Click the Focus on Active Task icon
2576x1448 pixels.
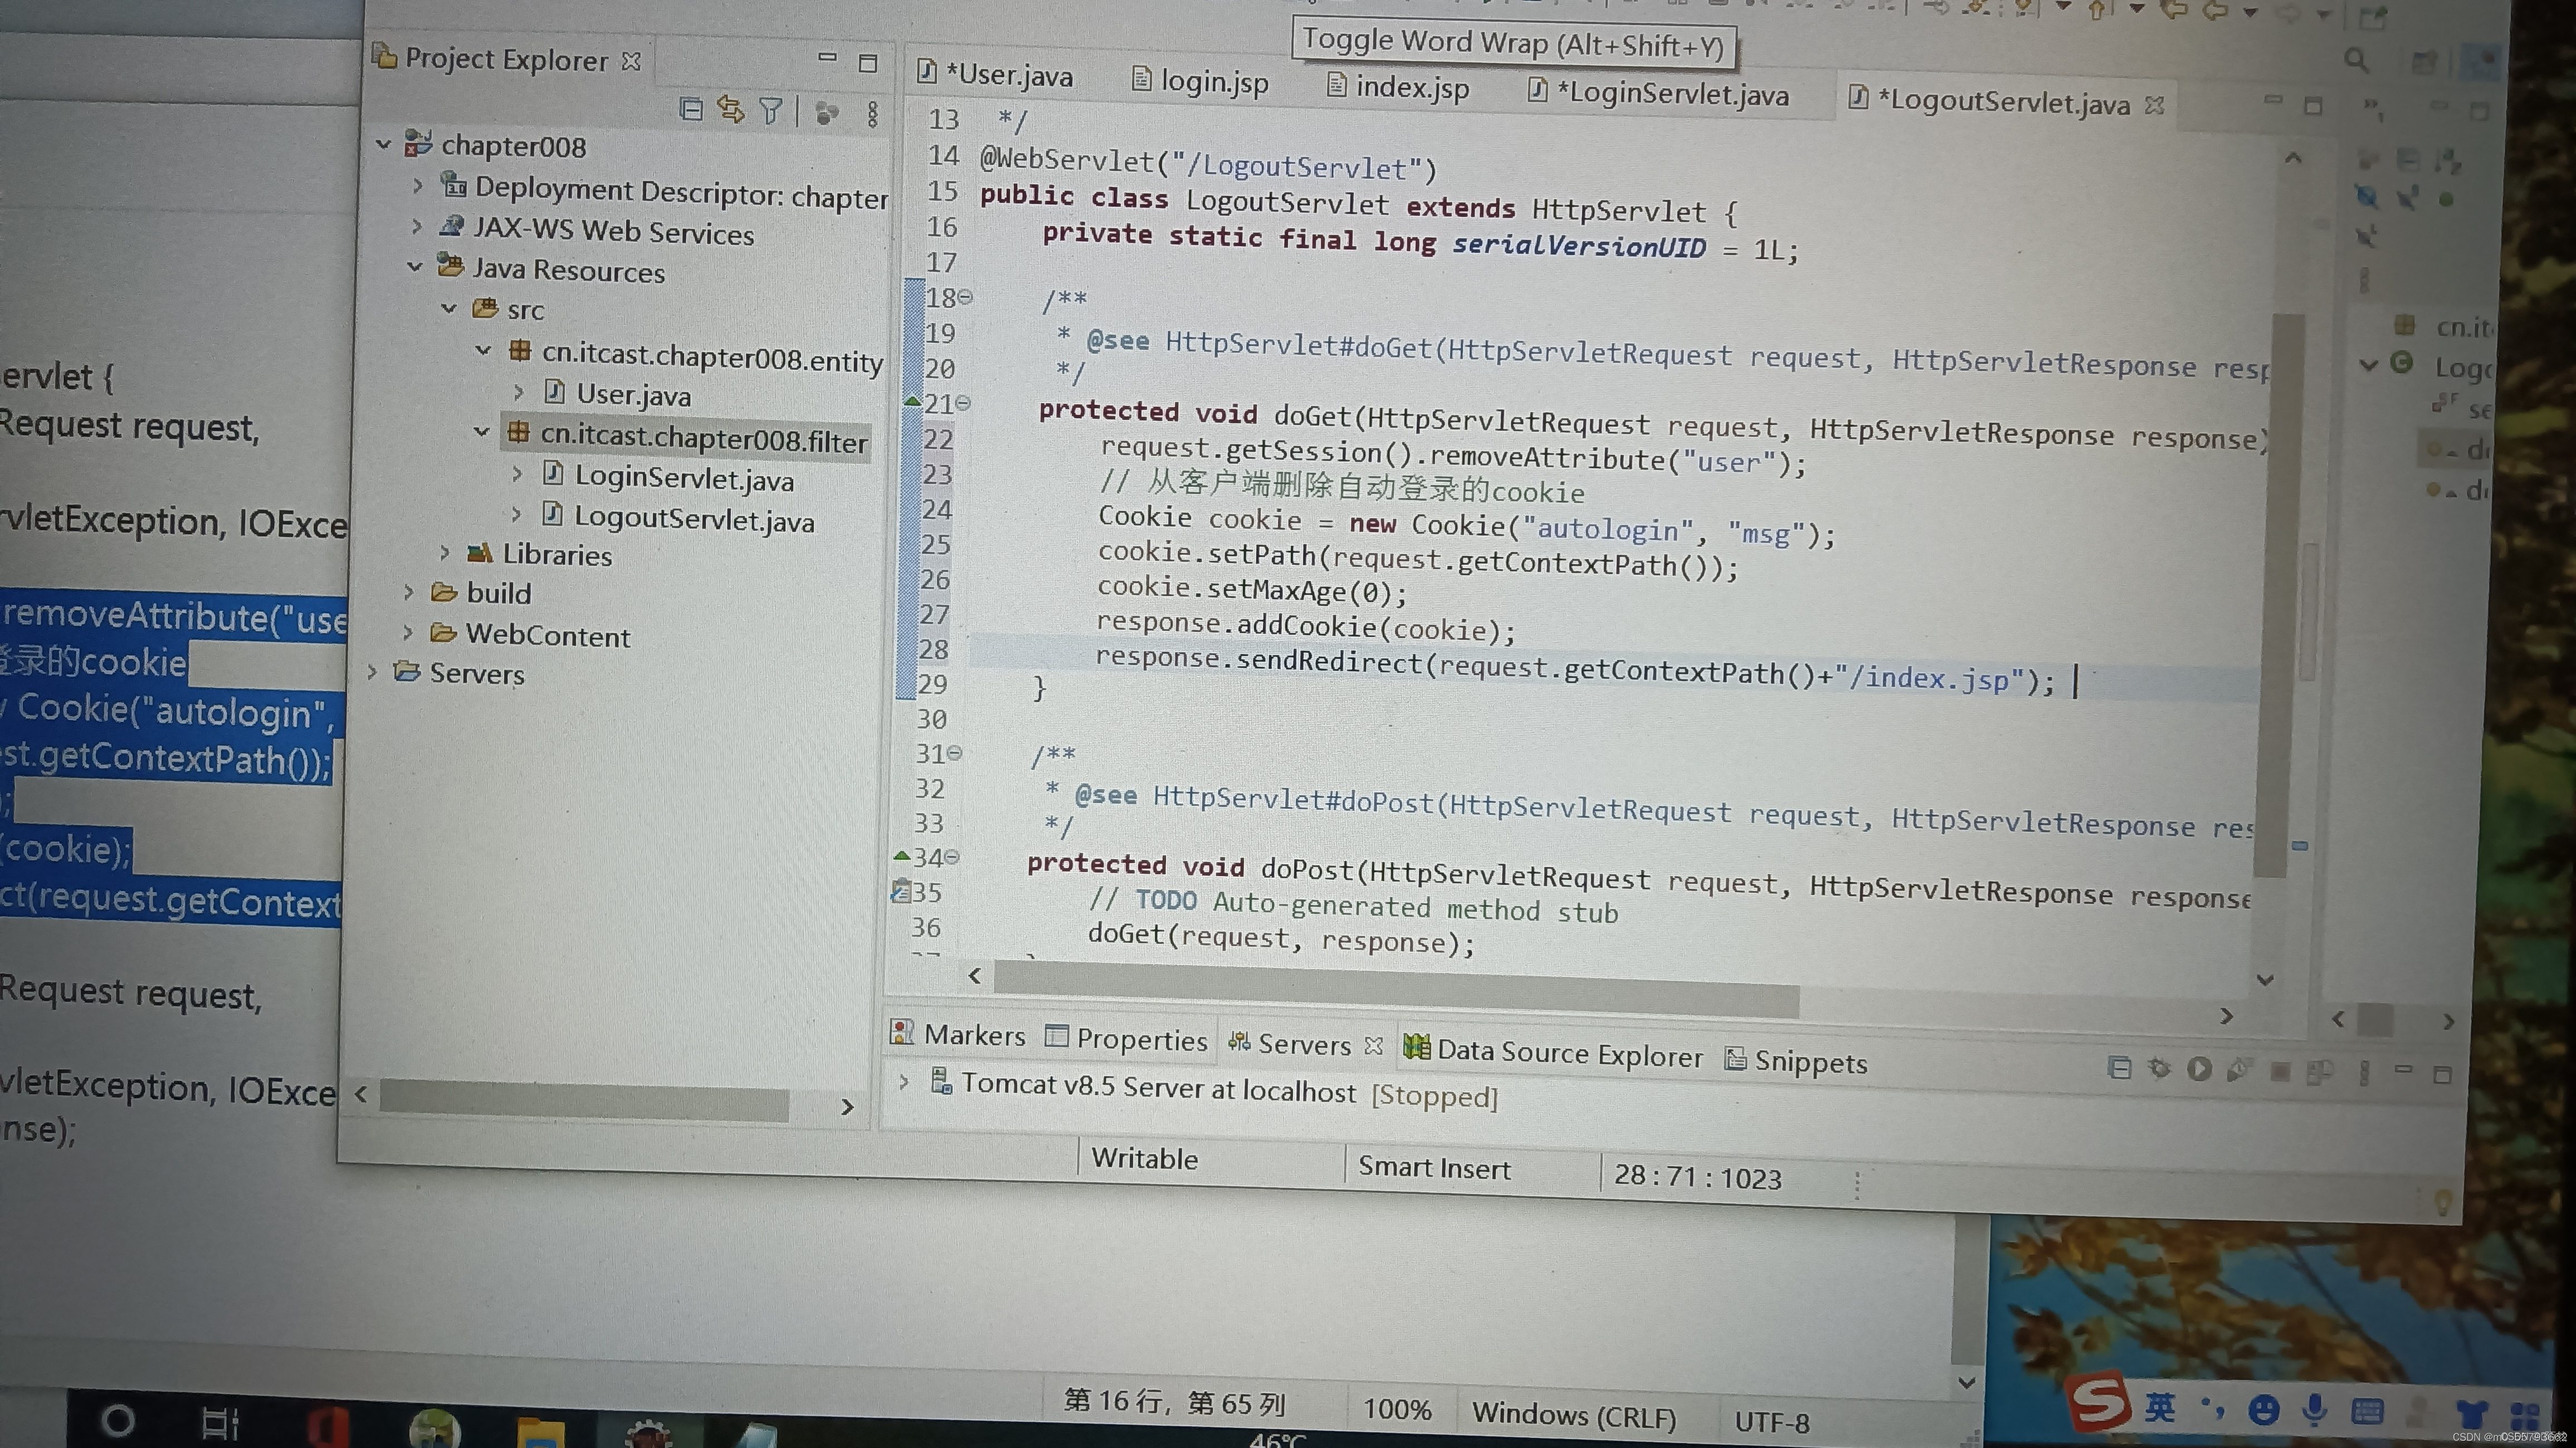pos(826,113)
